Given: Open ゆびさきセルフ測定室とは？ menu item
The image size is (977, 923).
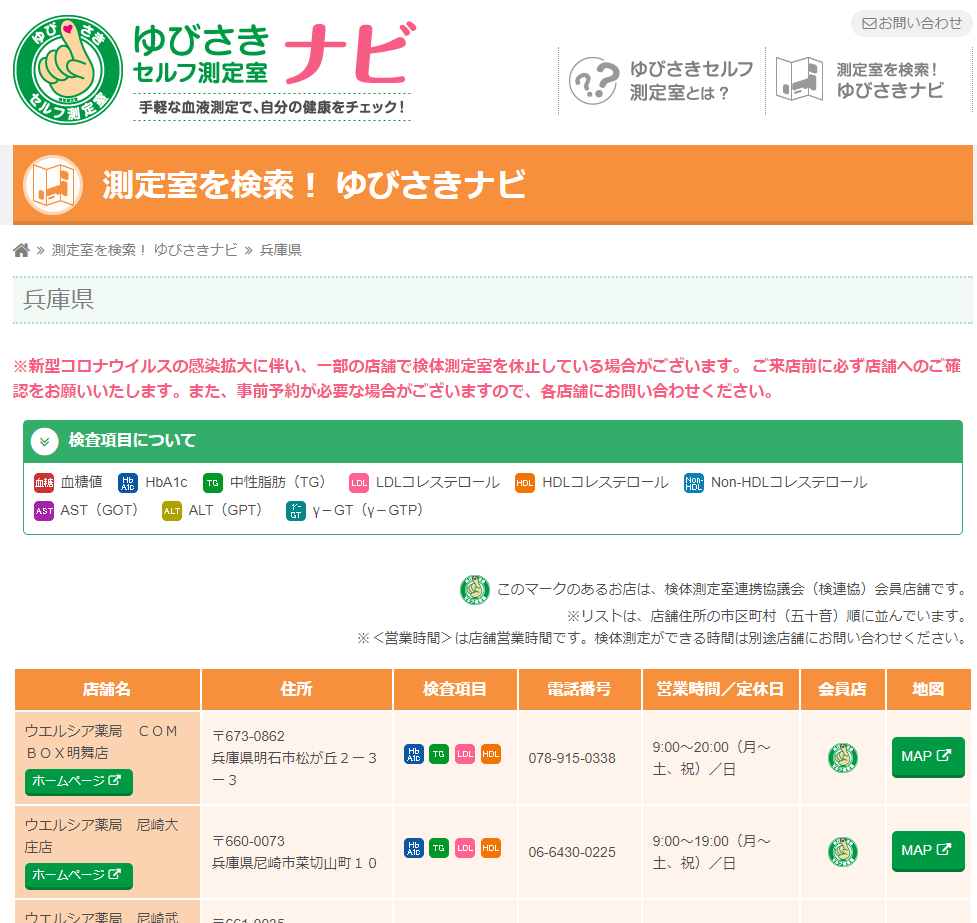Looking at the screenshot, I should coord(662,81).
